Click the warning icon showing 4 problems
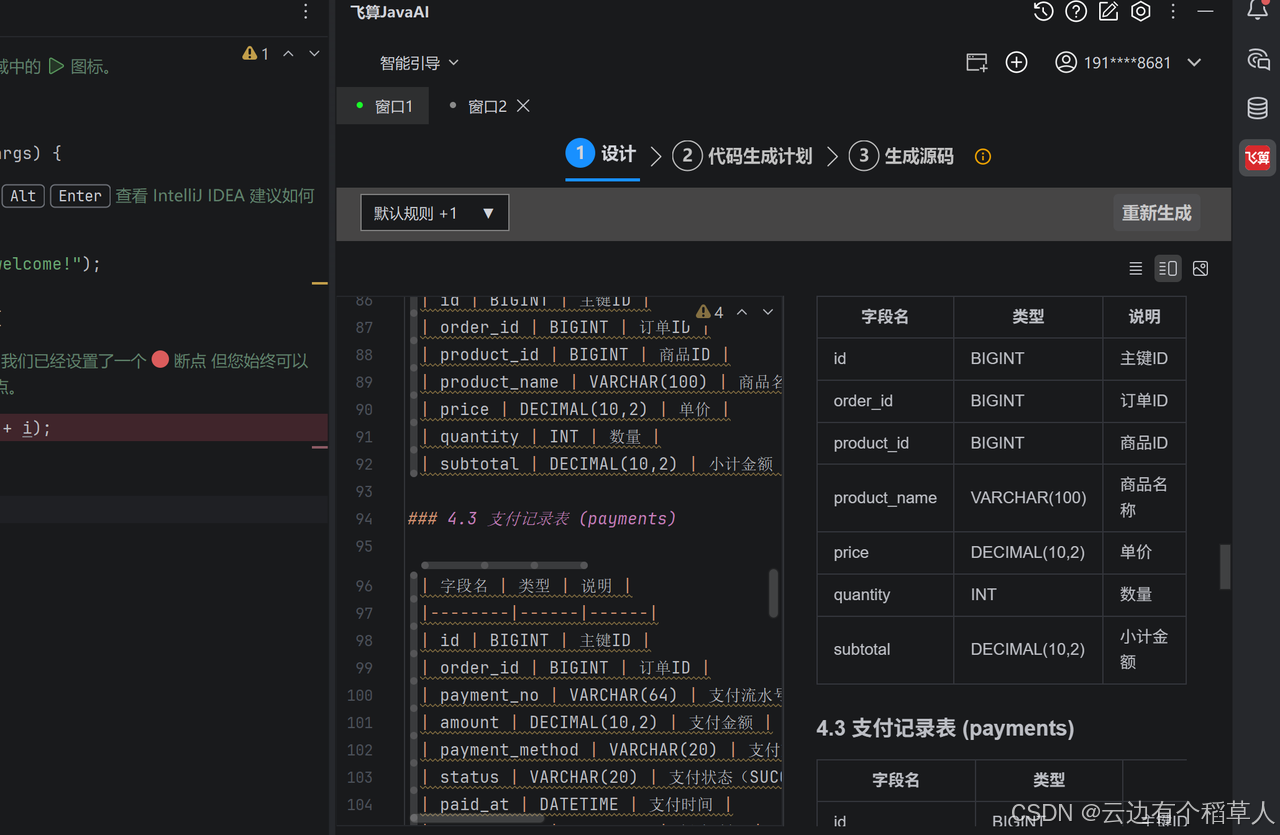Viewport: 1280px width, 835px height. click(x=704, y=312)
